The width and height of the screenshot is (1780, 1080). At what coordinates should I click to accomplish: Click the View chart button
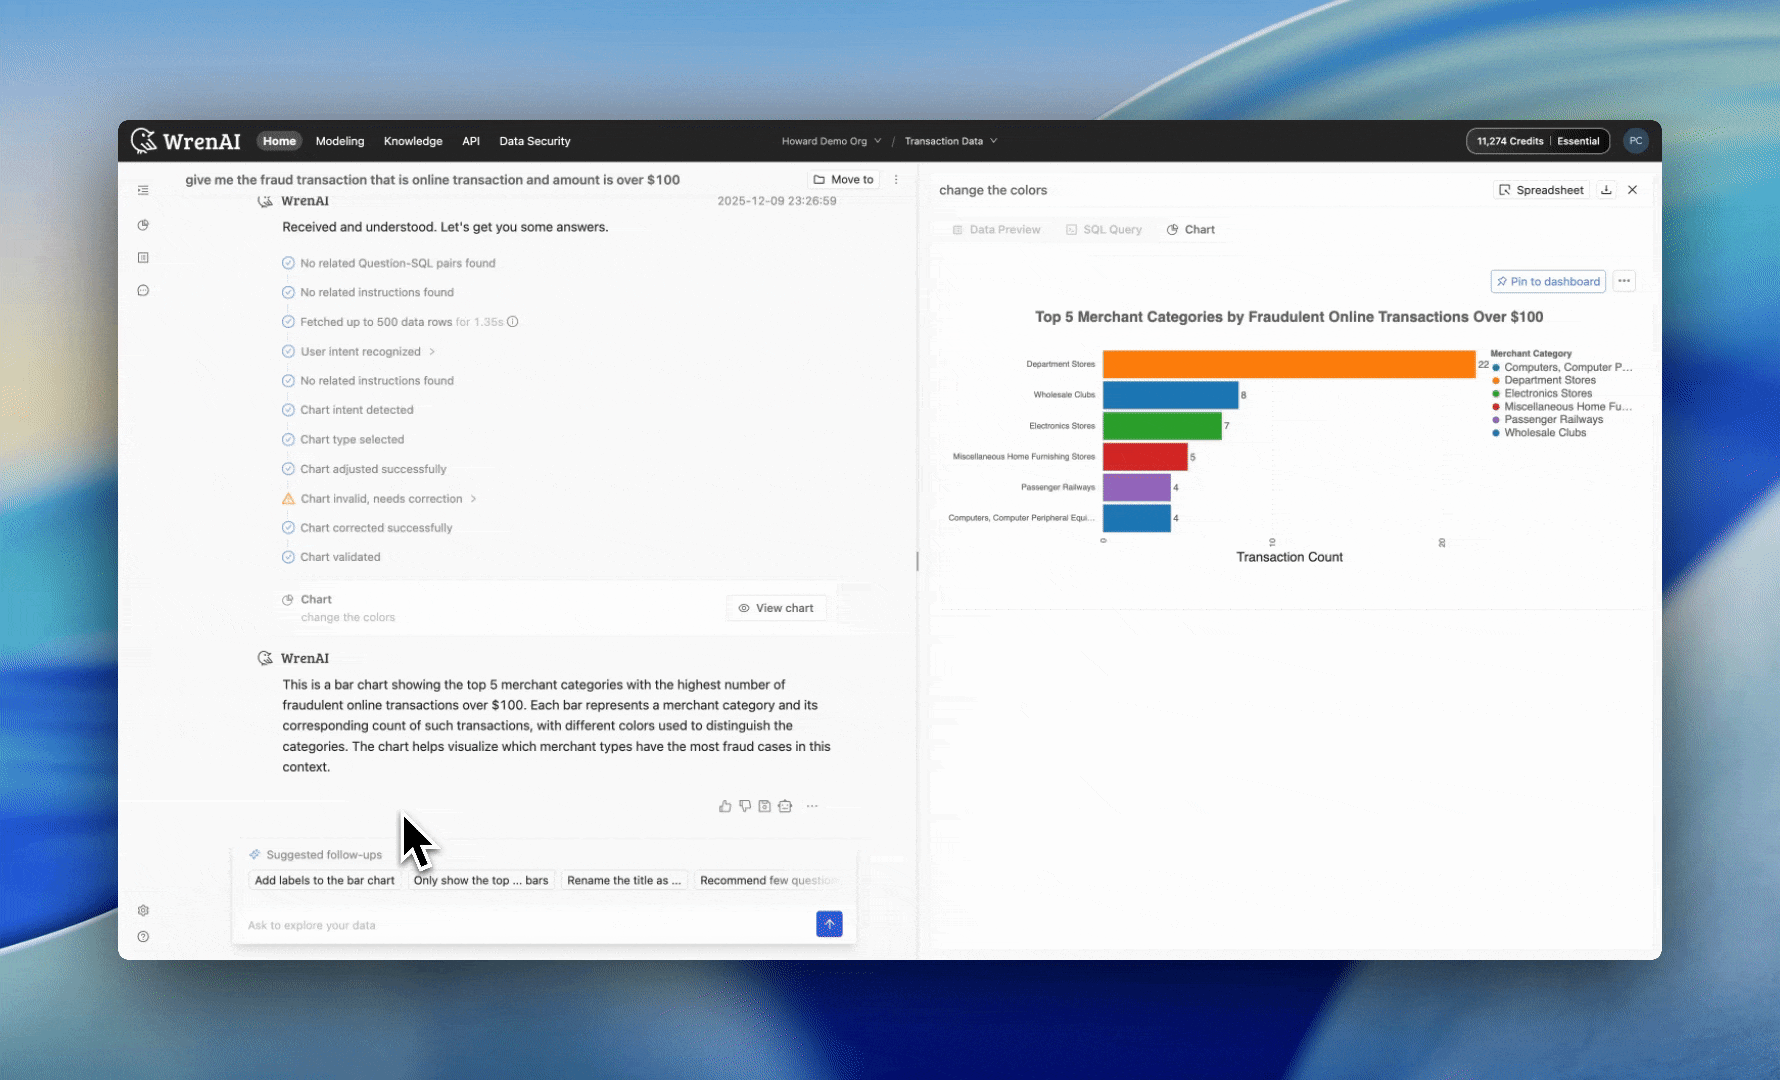tap(776, 608)
